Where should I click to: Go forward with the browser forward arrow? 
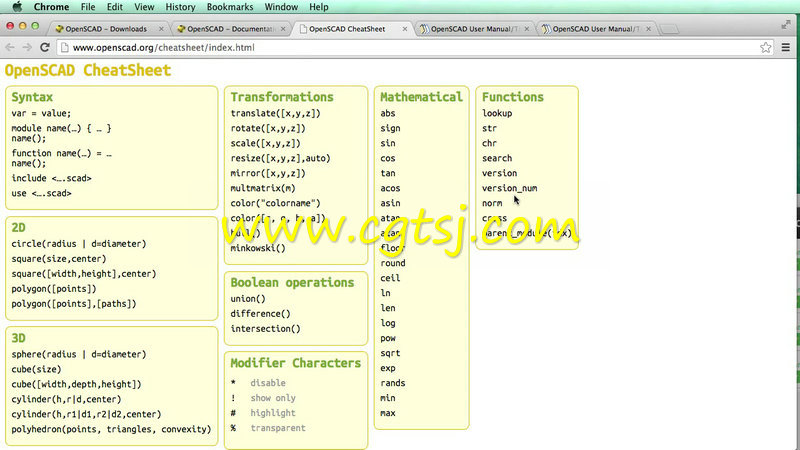click(x=27, y=47)
